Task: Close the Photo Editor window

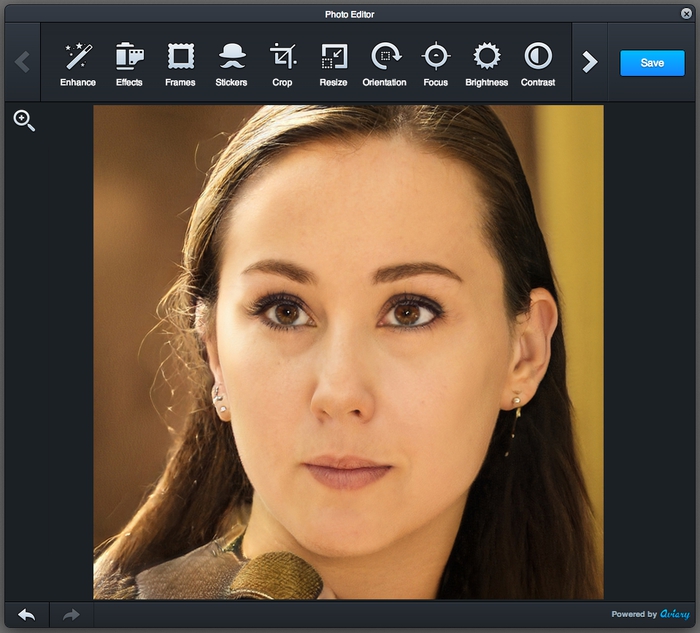Action: click(x=687, y=14)
